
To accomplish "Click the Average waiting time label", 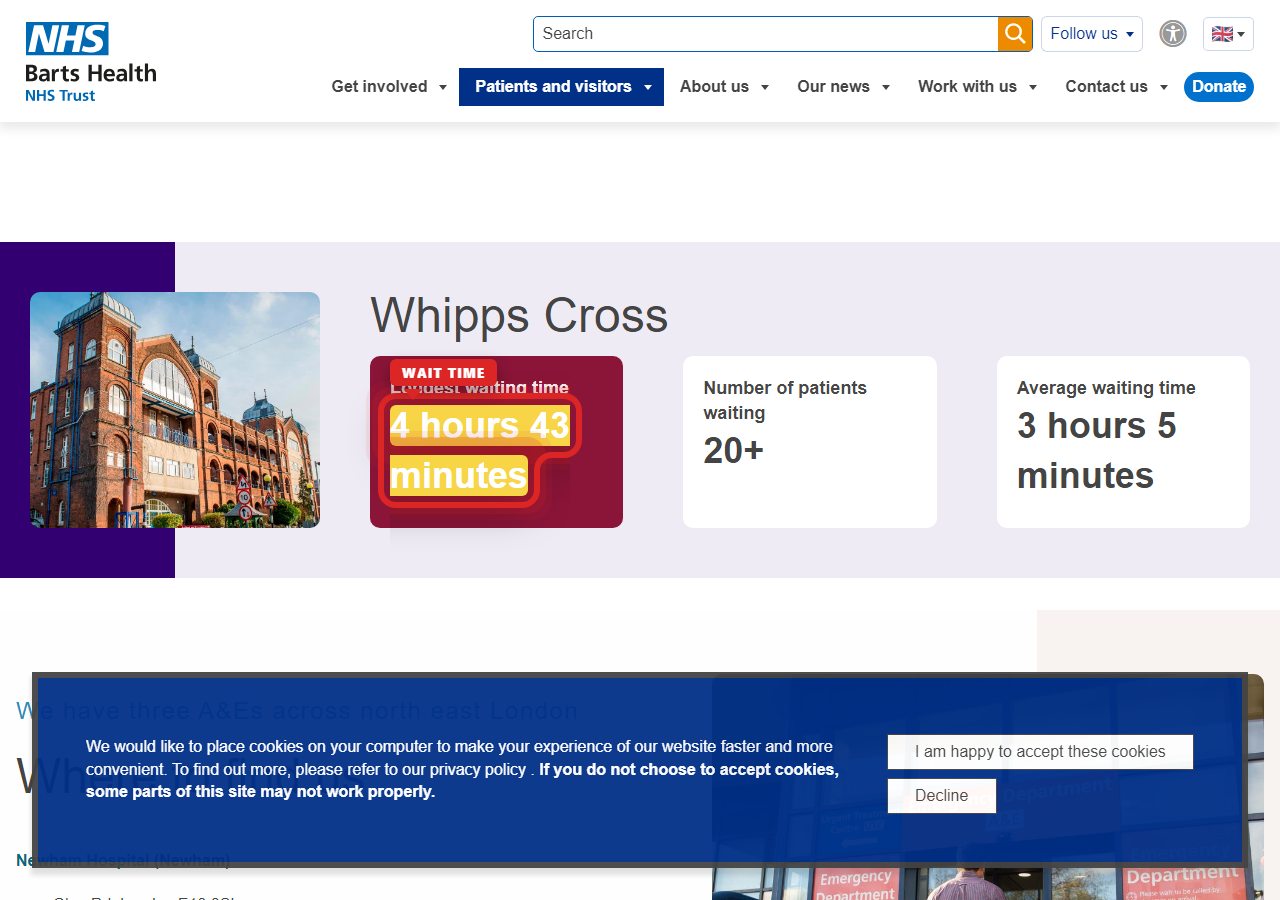I will coord(1106,388).
